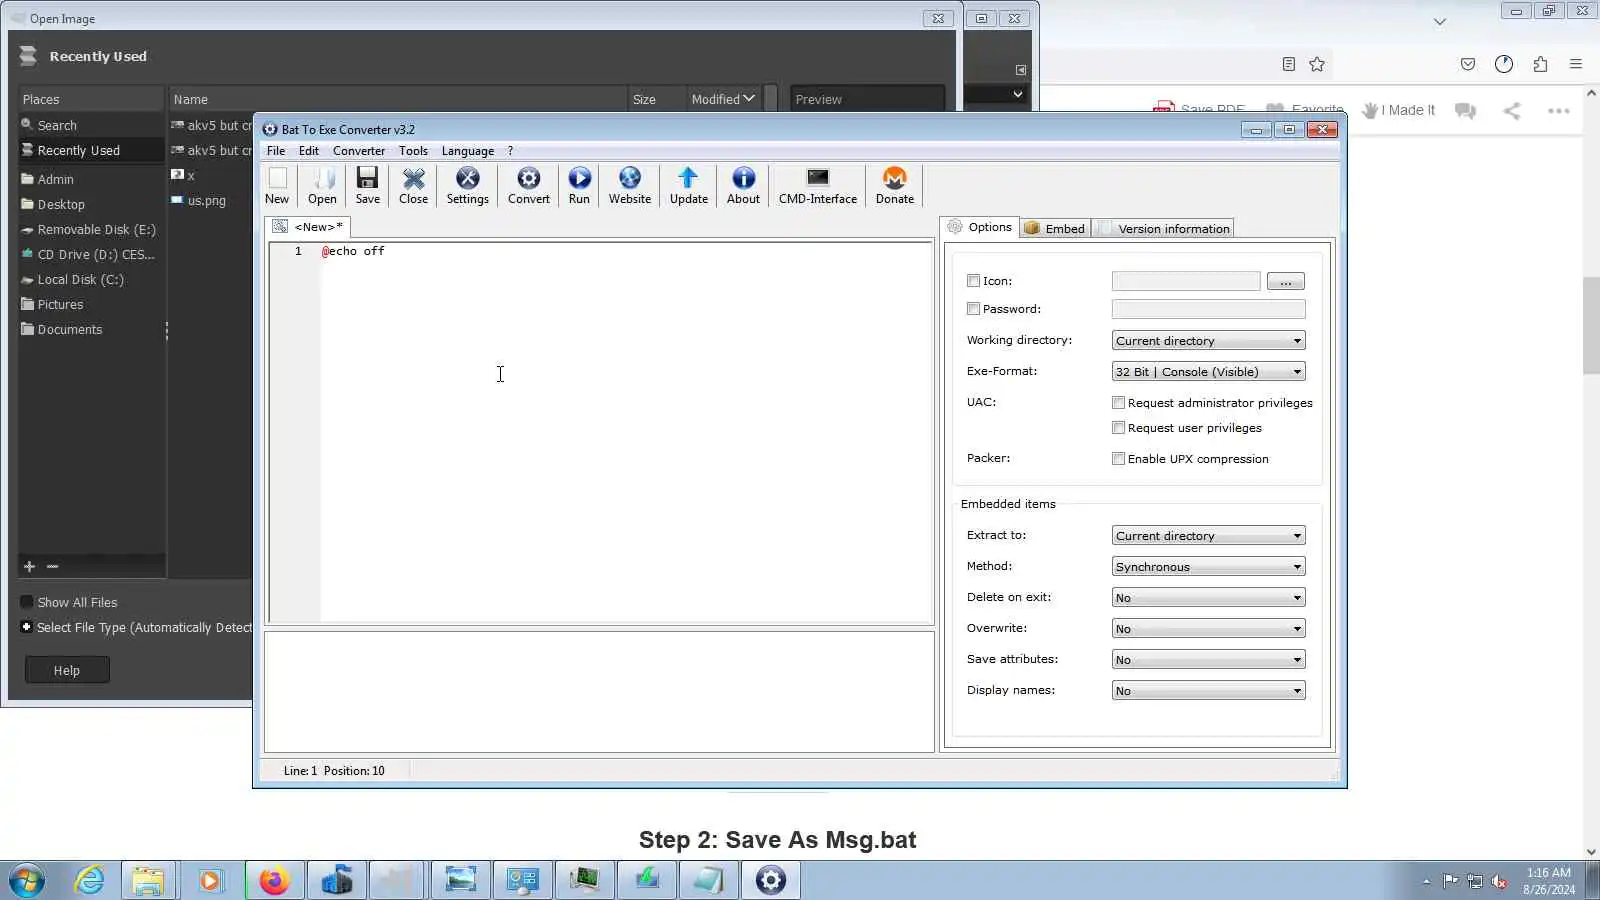Click the Convert gear icon
1600x900 pixels.
coord(529,186)
